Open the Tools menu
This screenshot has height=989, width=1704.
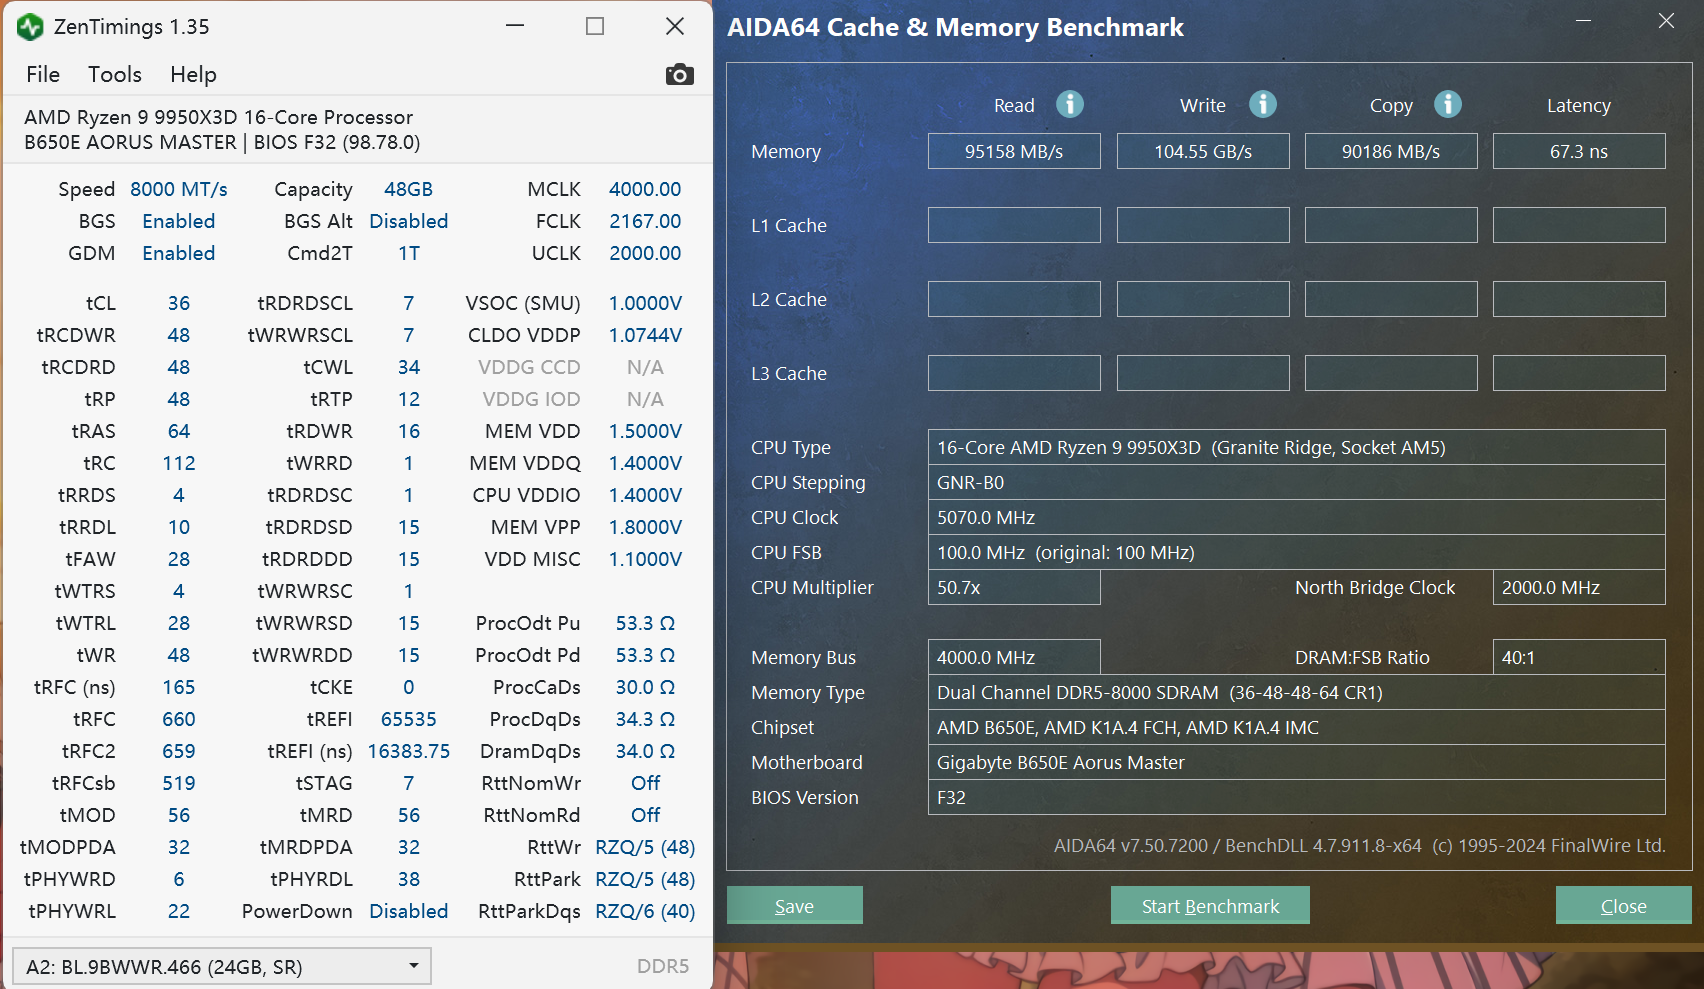[x=115, y=75]
